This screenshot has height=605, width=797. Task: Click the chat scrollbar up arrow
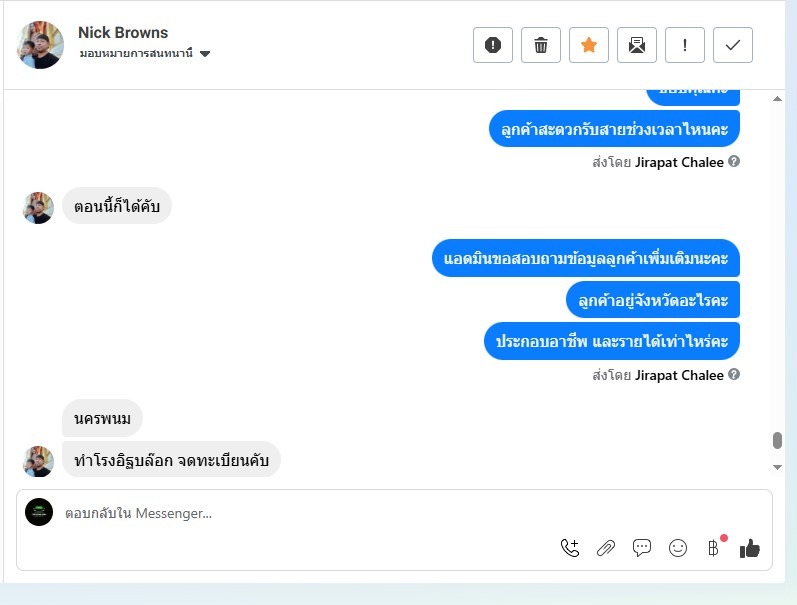pyautogui.click(x=777, y=99)
